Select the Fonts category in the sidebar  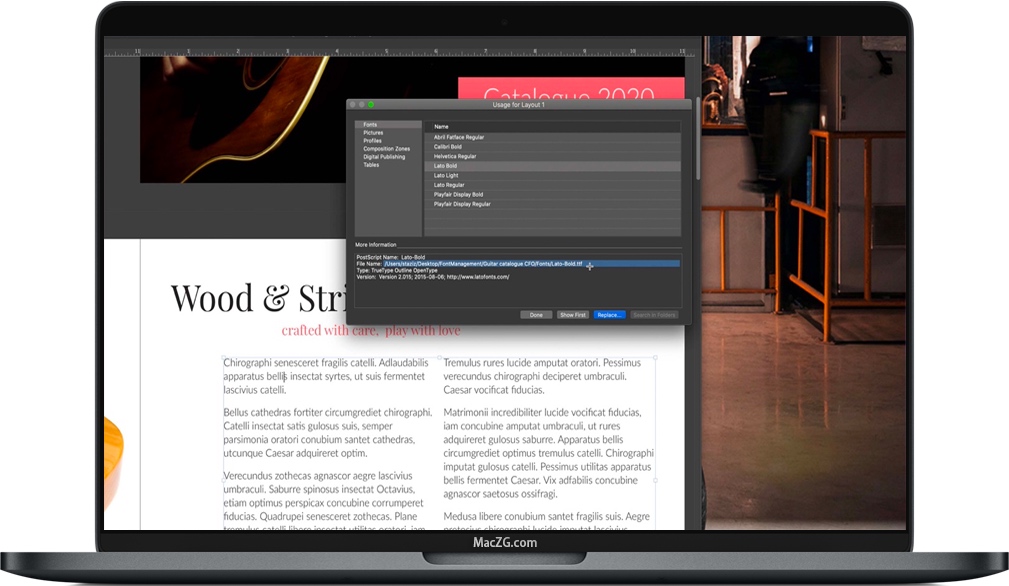373,124
